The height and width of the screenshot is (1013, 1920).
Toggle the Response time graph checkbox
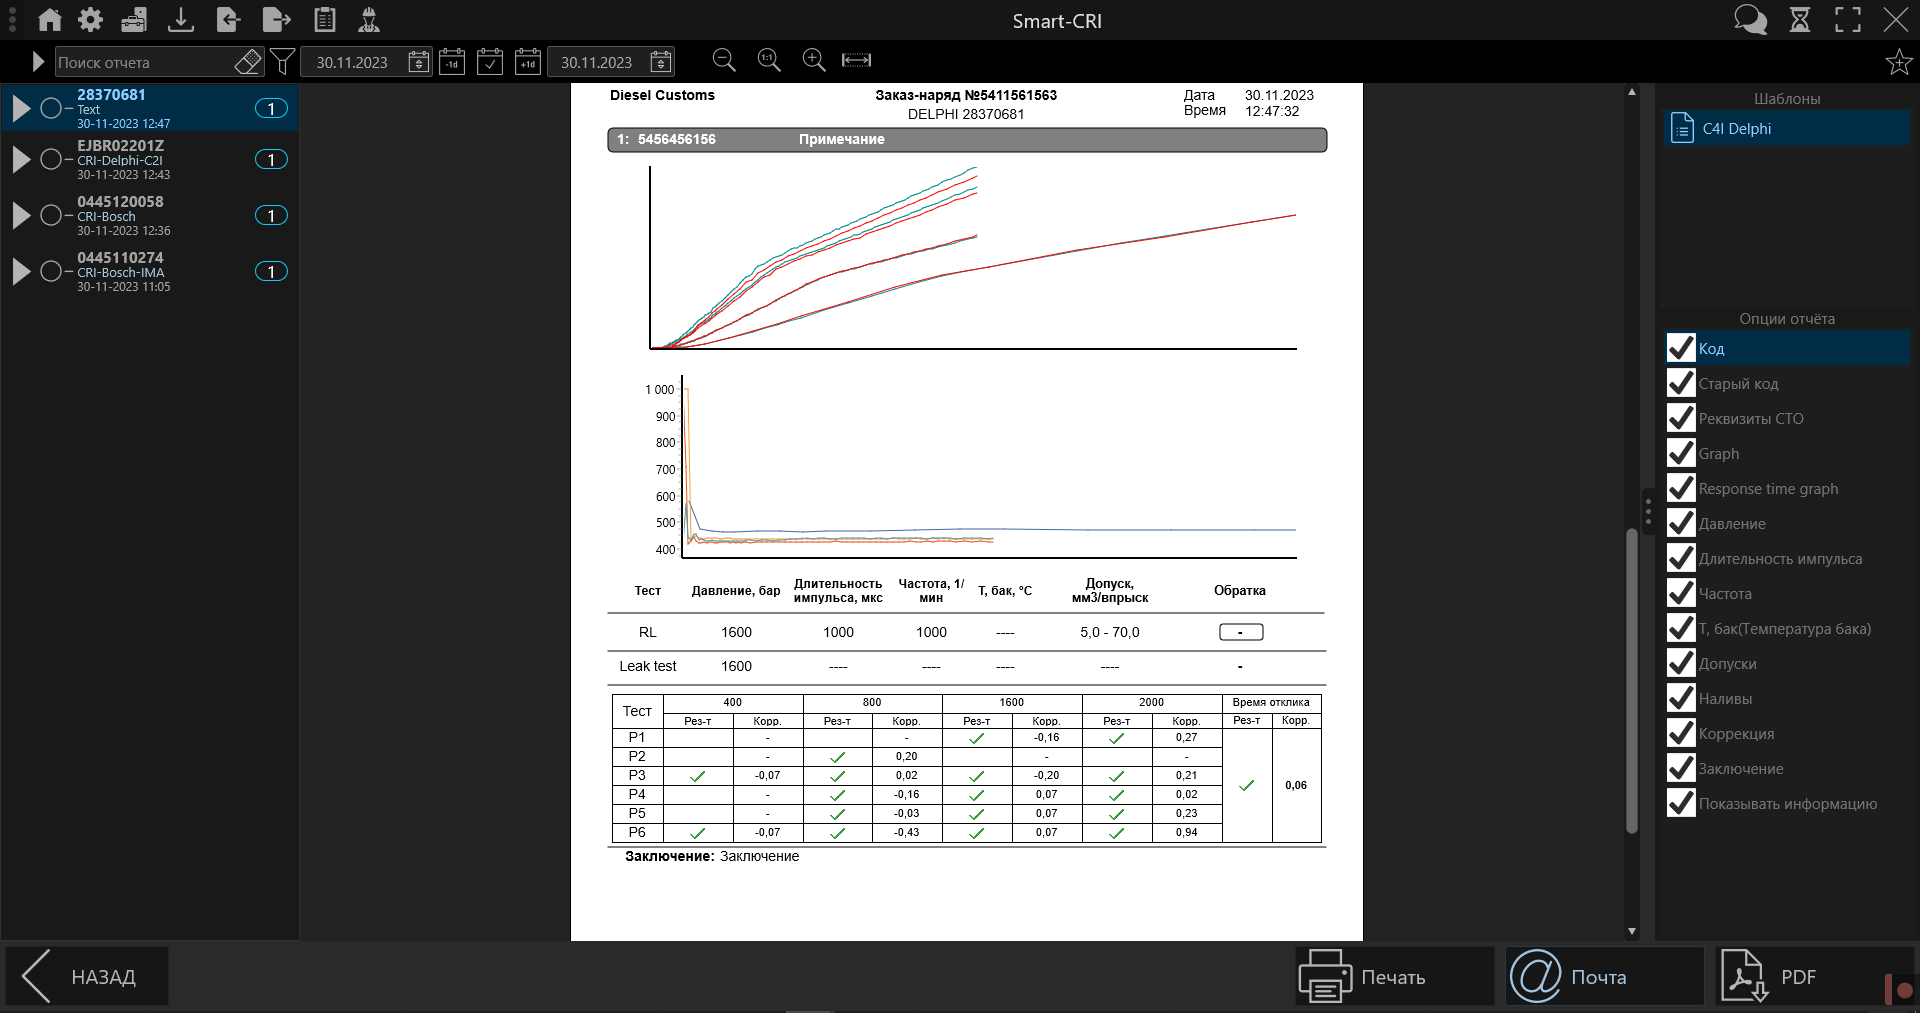click(1681, 488)
